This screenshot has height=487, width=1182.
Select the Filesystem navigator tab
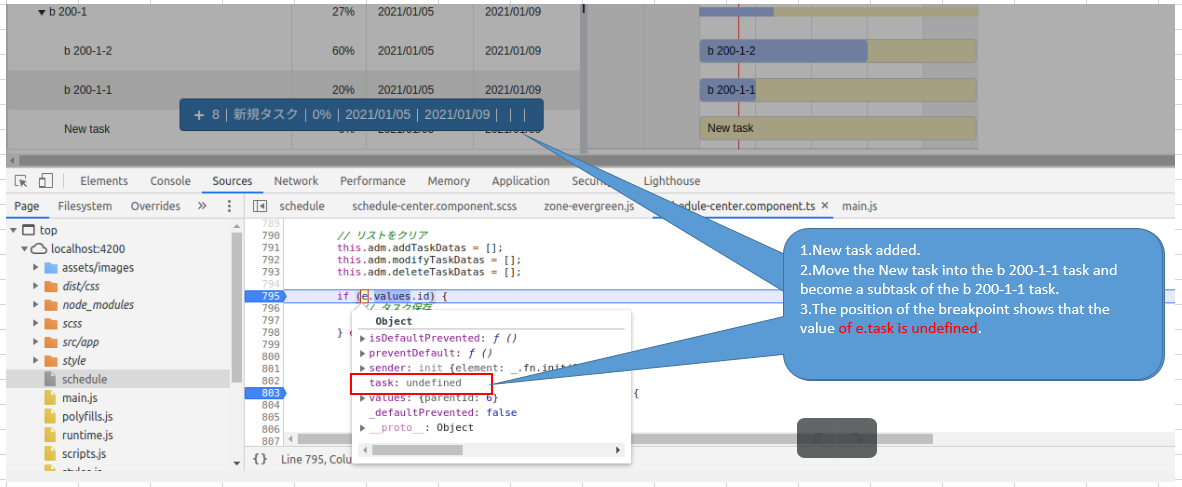[x=84, y=206]
